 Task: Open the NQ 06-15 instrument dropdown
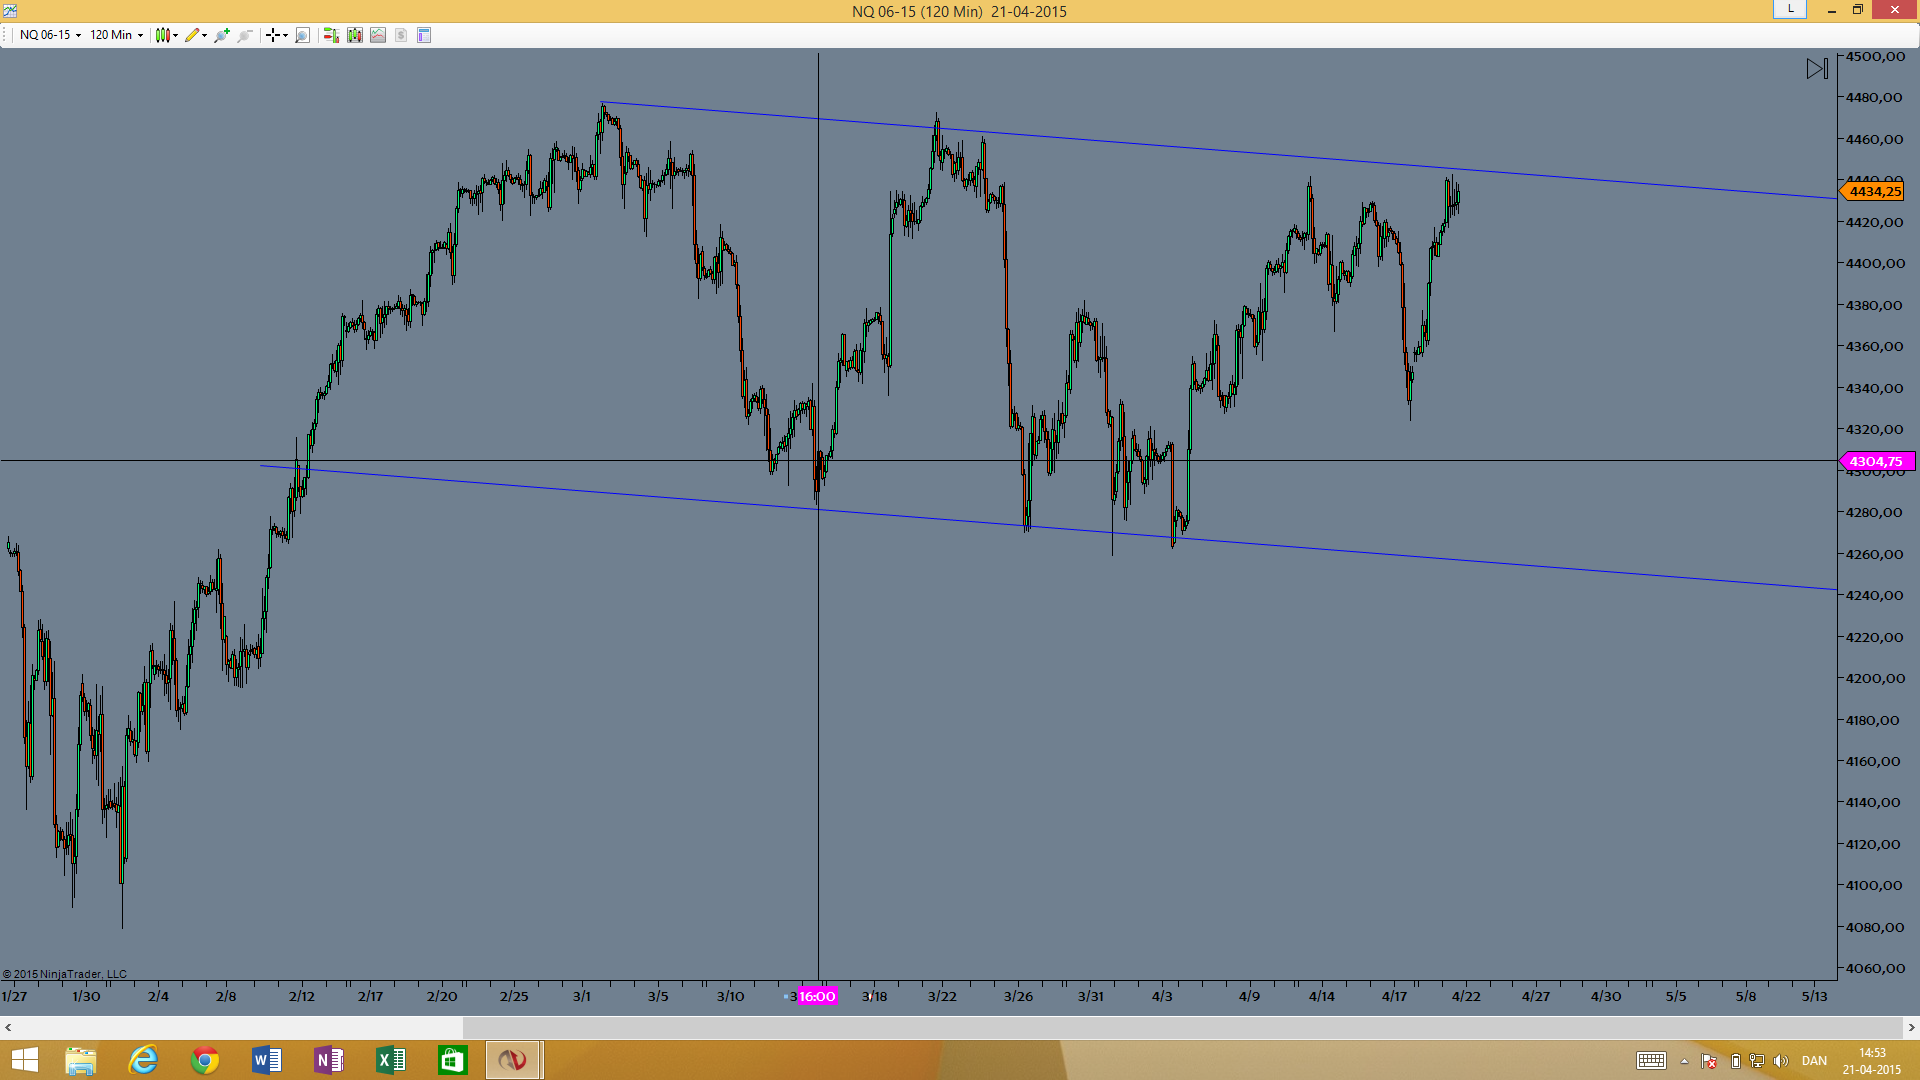point(50,35)
